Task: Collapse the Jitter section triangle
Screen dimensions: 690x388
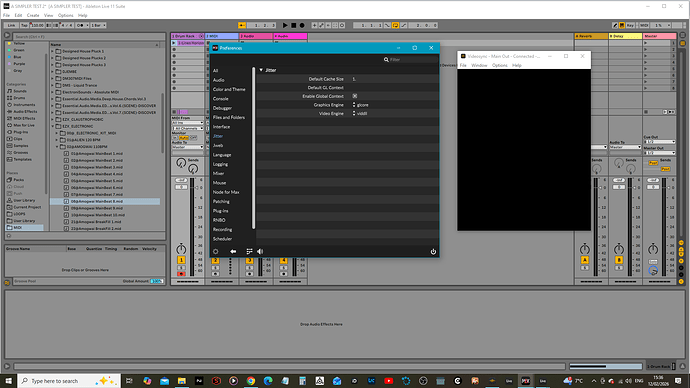Action: tap(261, 70)
